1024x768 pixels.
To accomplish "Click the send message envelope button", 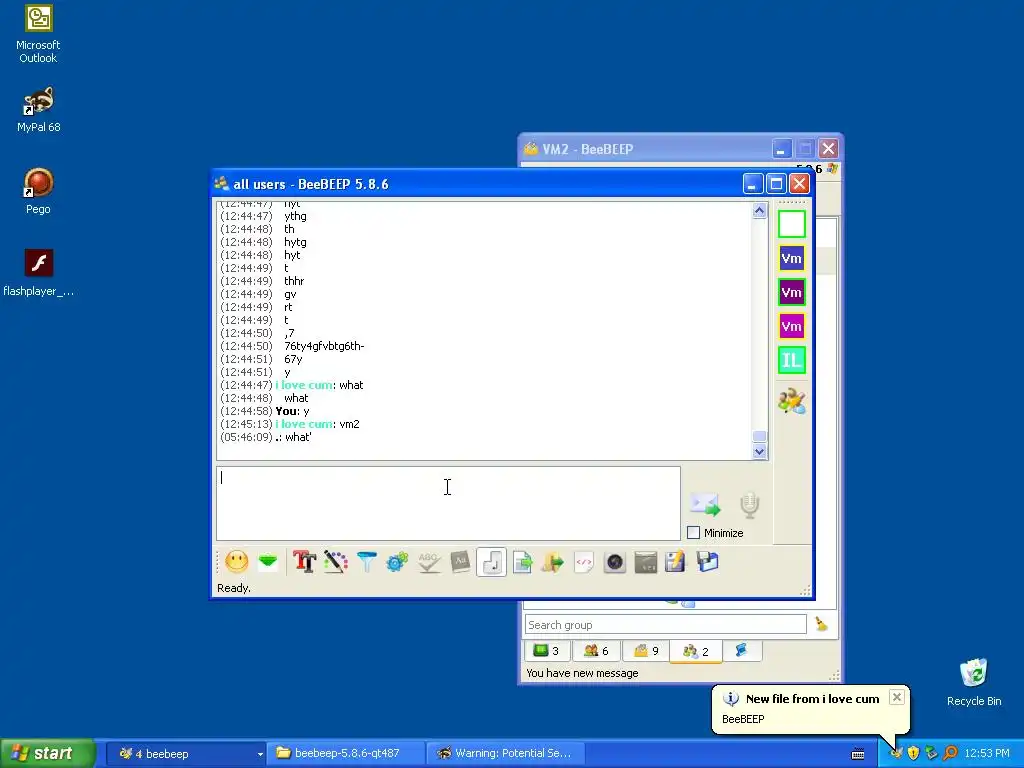I will coord(705,504).
